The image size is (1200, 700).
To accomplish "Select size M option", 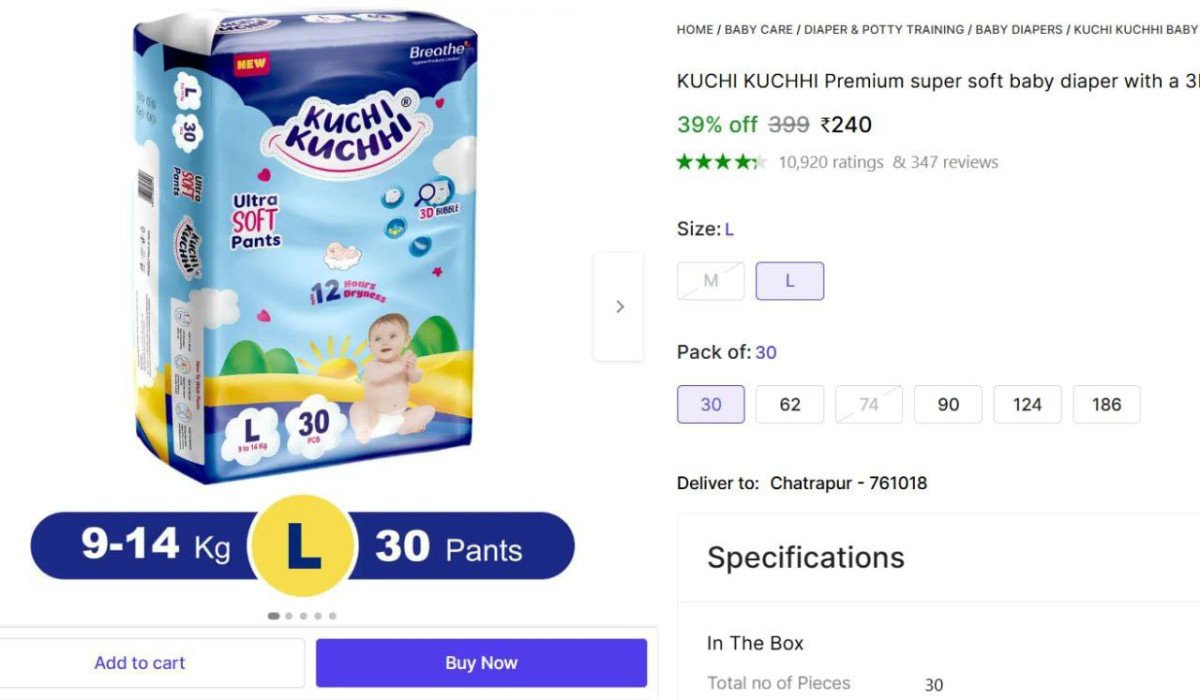I will [711, 281].
